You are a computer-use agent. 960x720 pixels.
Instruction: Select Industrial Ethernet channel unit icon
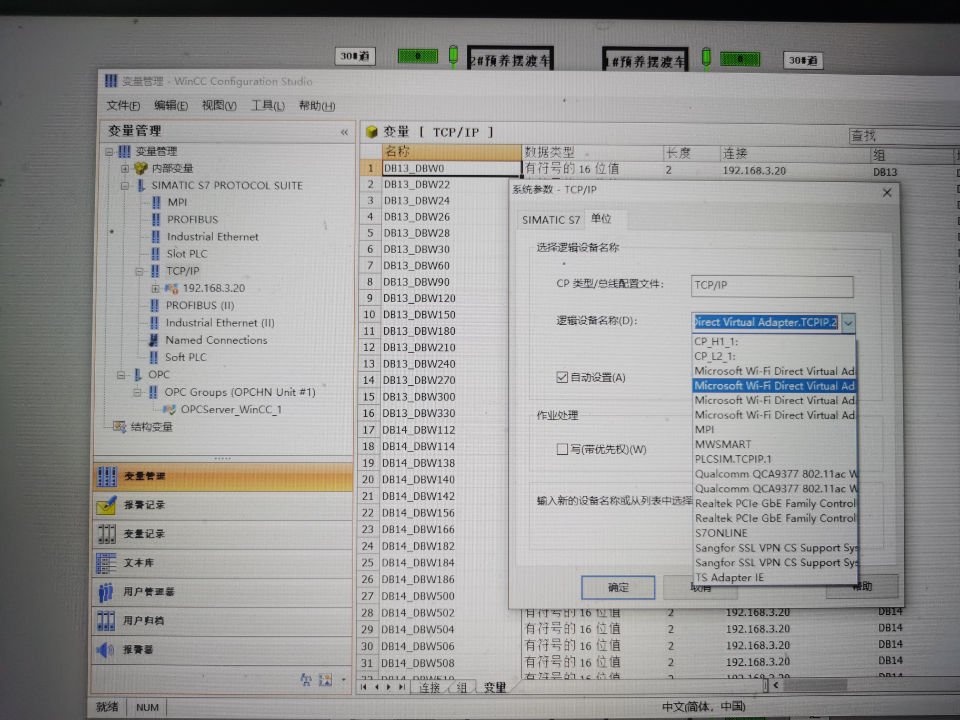tap(156, 236)
